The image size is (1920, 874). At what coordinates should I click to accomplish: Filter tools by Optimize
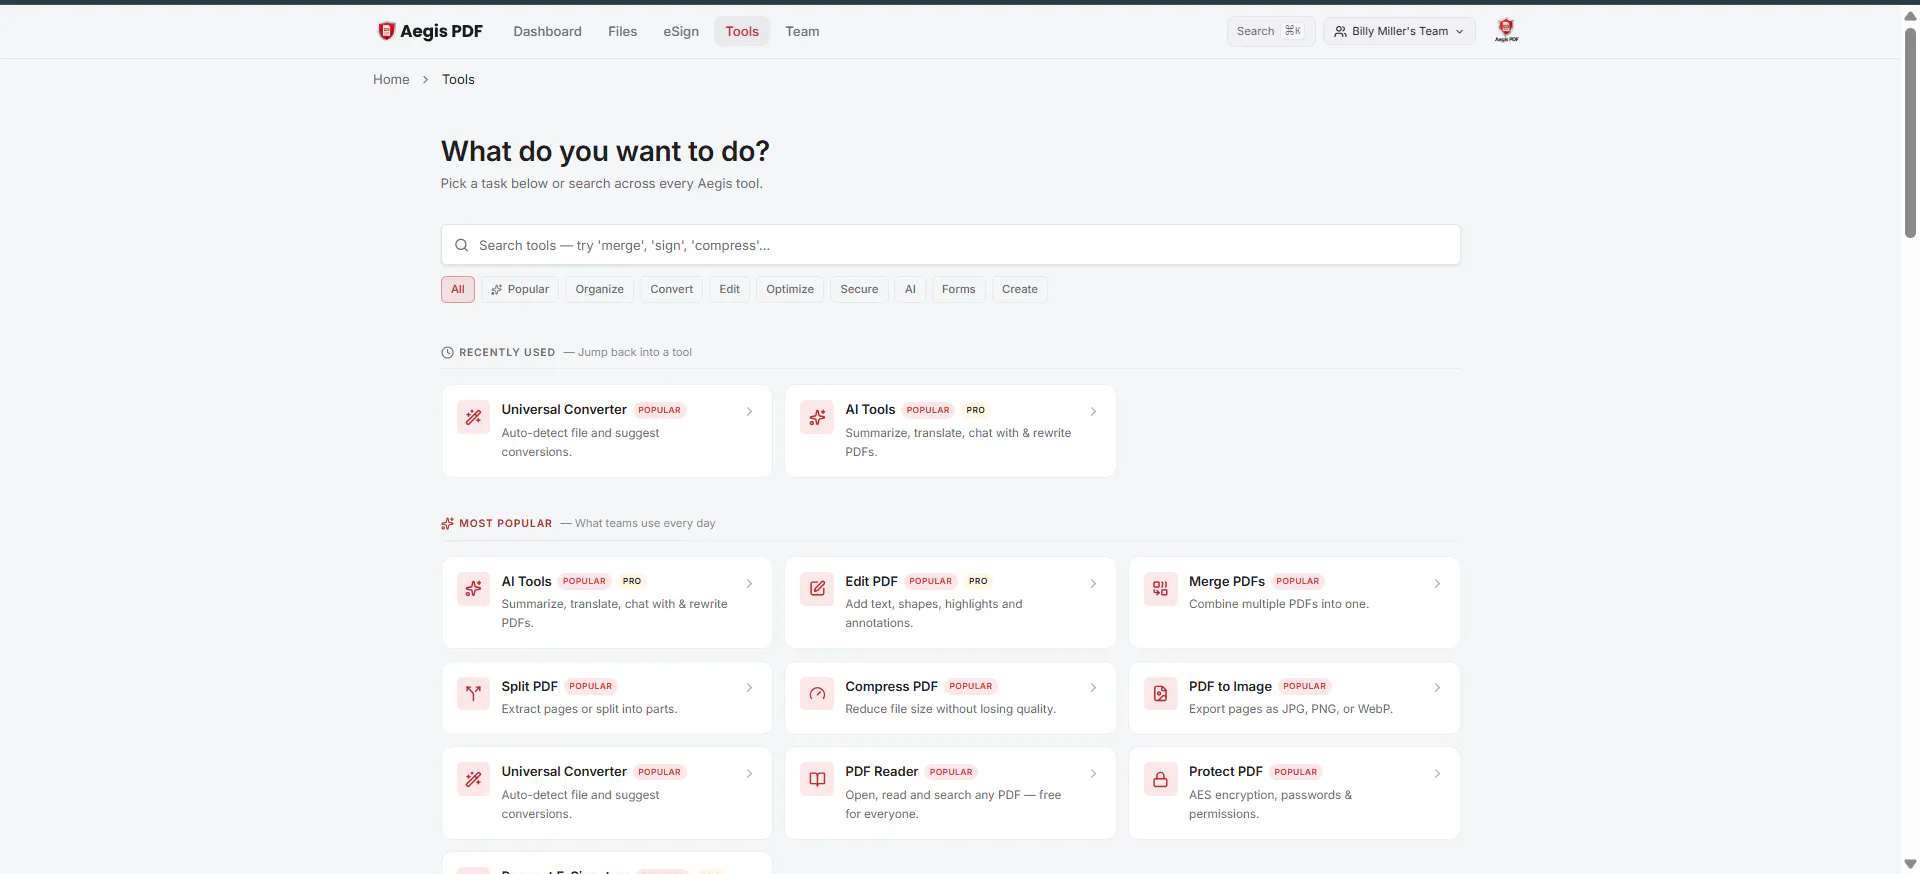[x=790, y=289]
